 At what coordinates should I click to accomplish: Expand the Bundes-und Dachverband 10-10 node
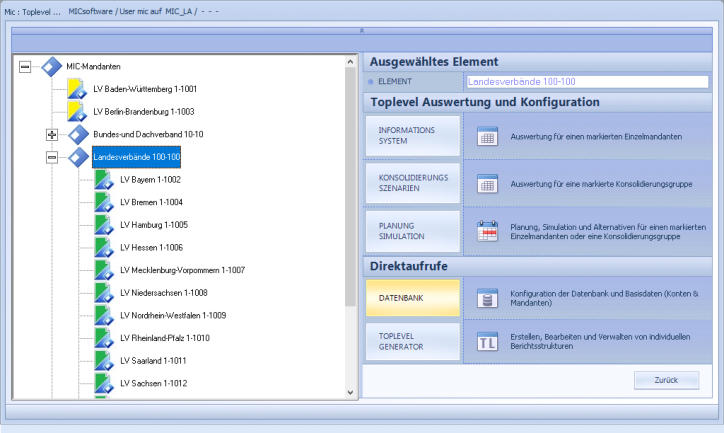[52, 134]
